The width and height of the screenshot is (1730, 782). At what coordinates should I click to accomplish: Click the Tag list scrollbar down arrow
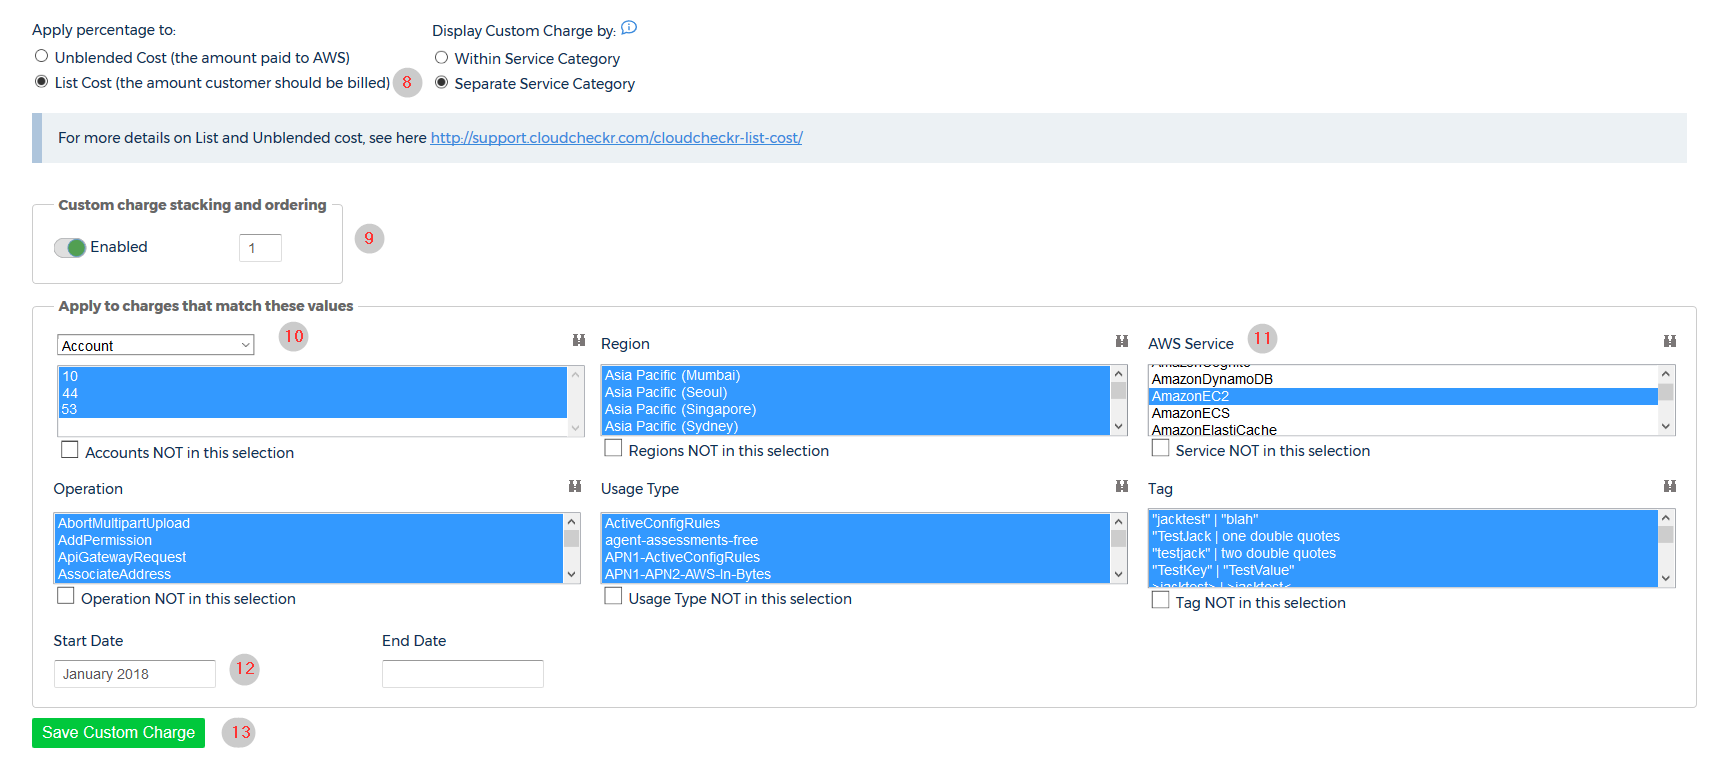point(1666,578)
